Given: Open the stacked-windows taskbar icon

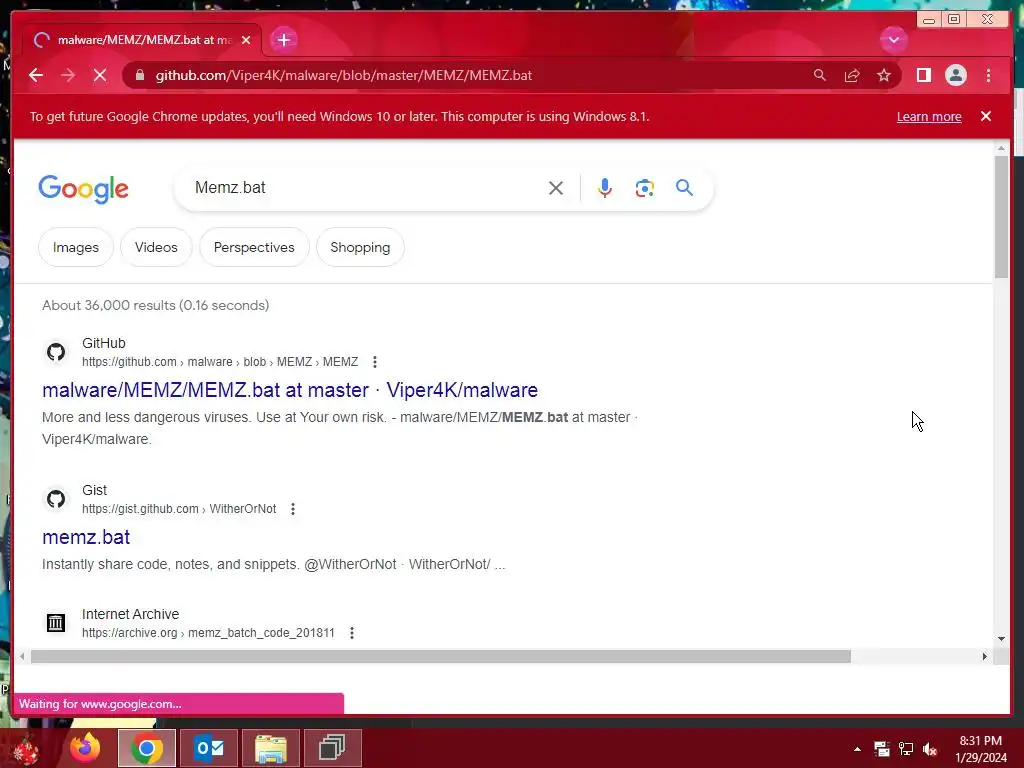Looking at the screenshot, I should (332, 748).
